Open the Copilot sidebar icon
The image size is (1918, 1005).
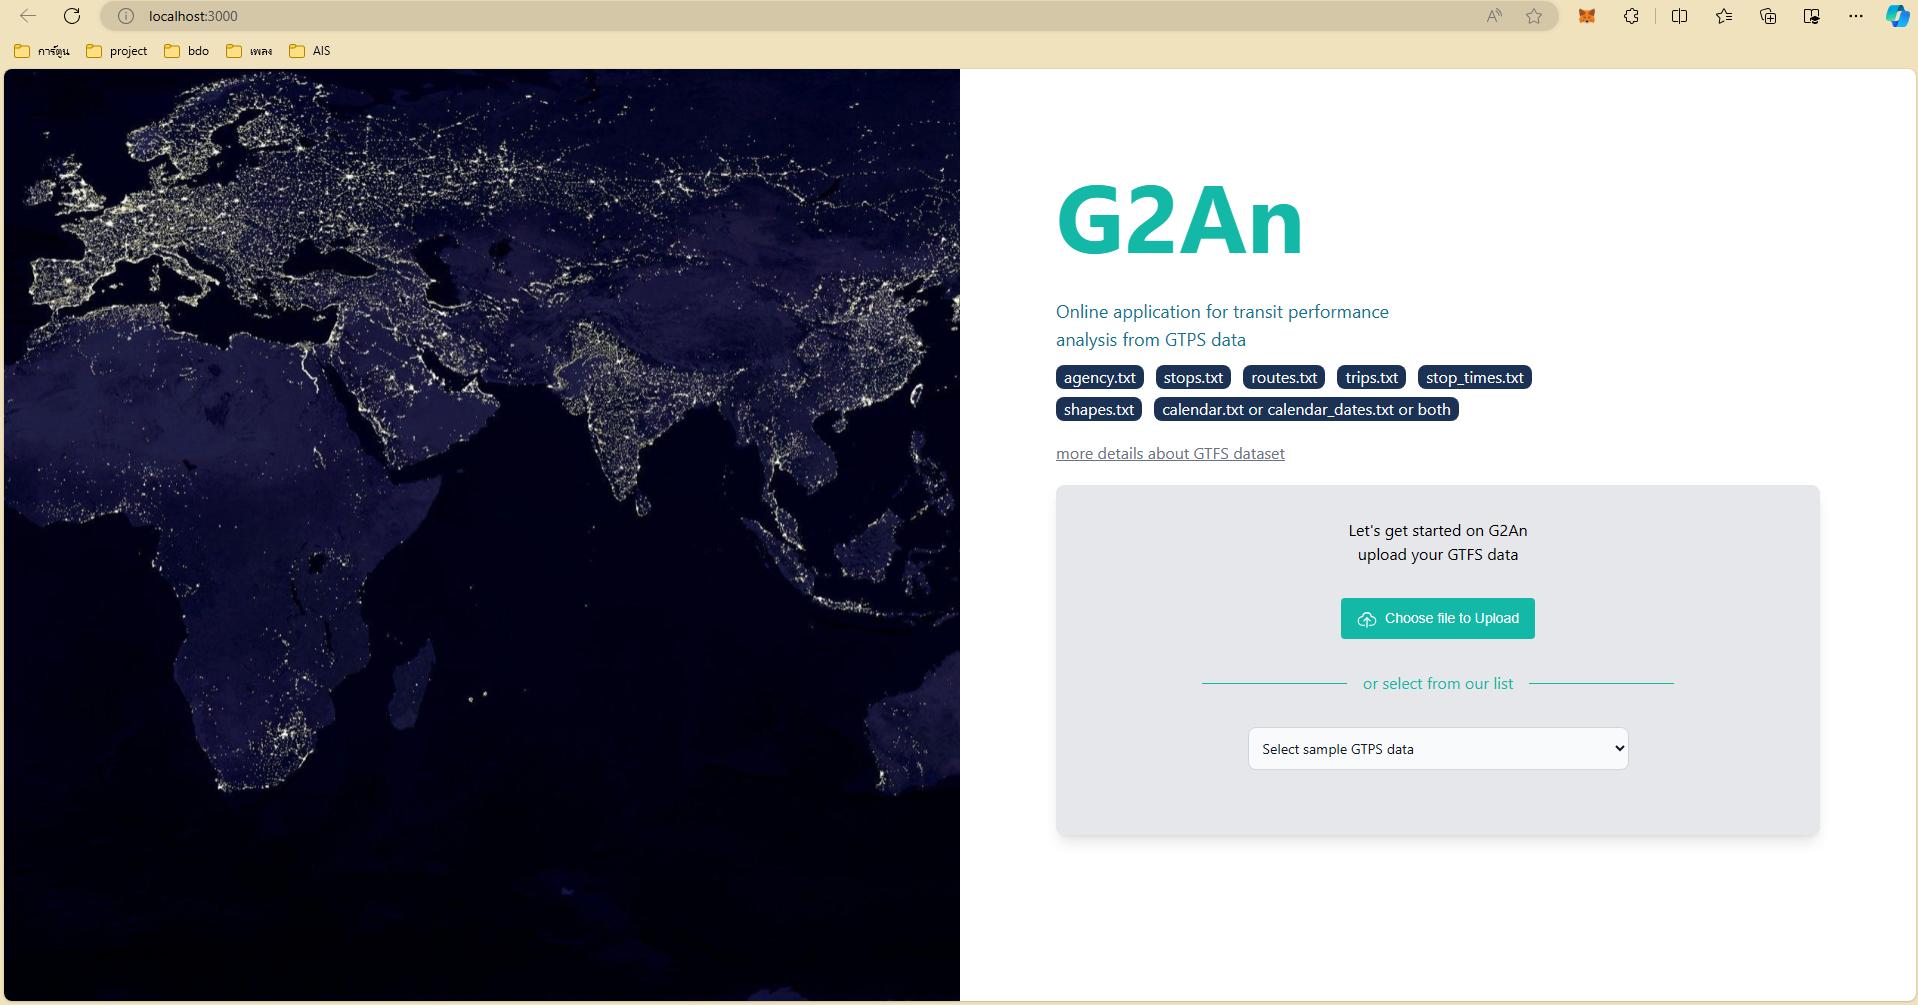click(x=1897, y=16)
